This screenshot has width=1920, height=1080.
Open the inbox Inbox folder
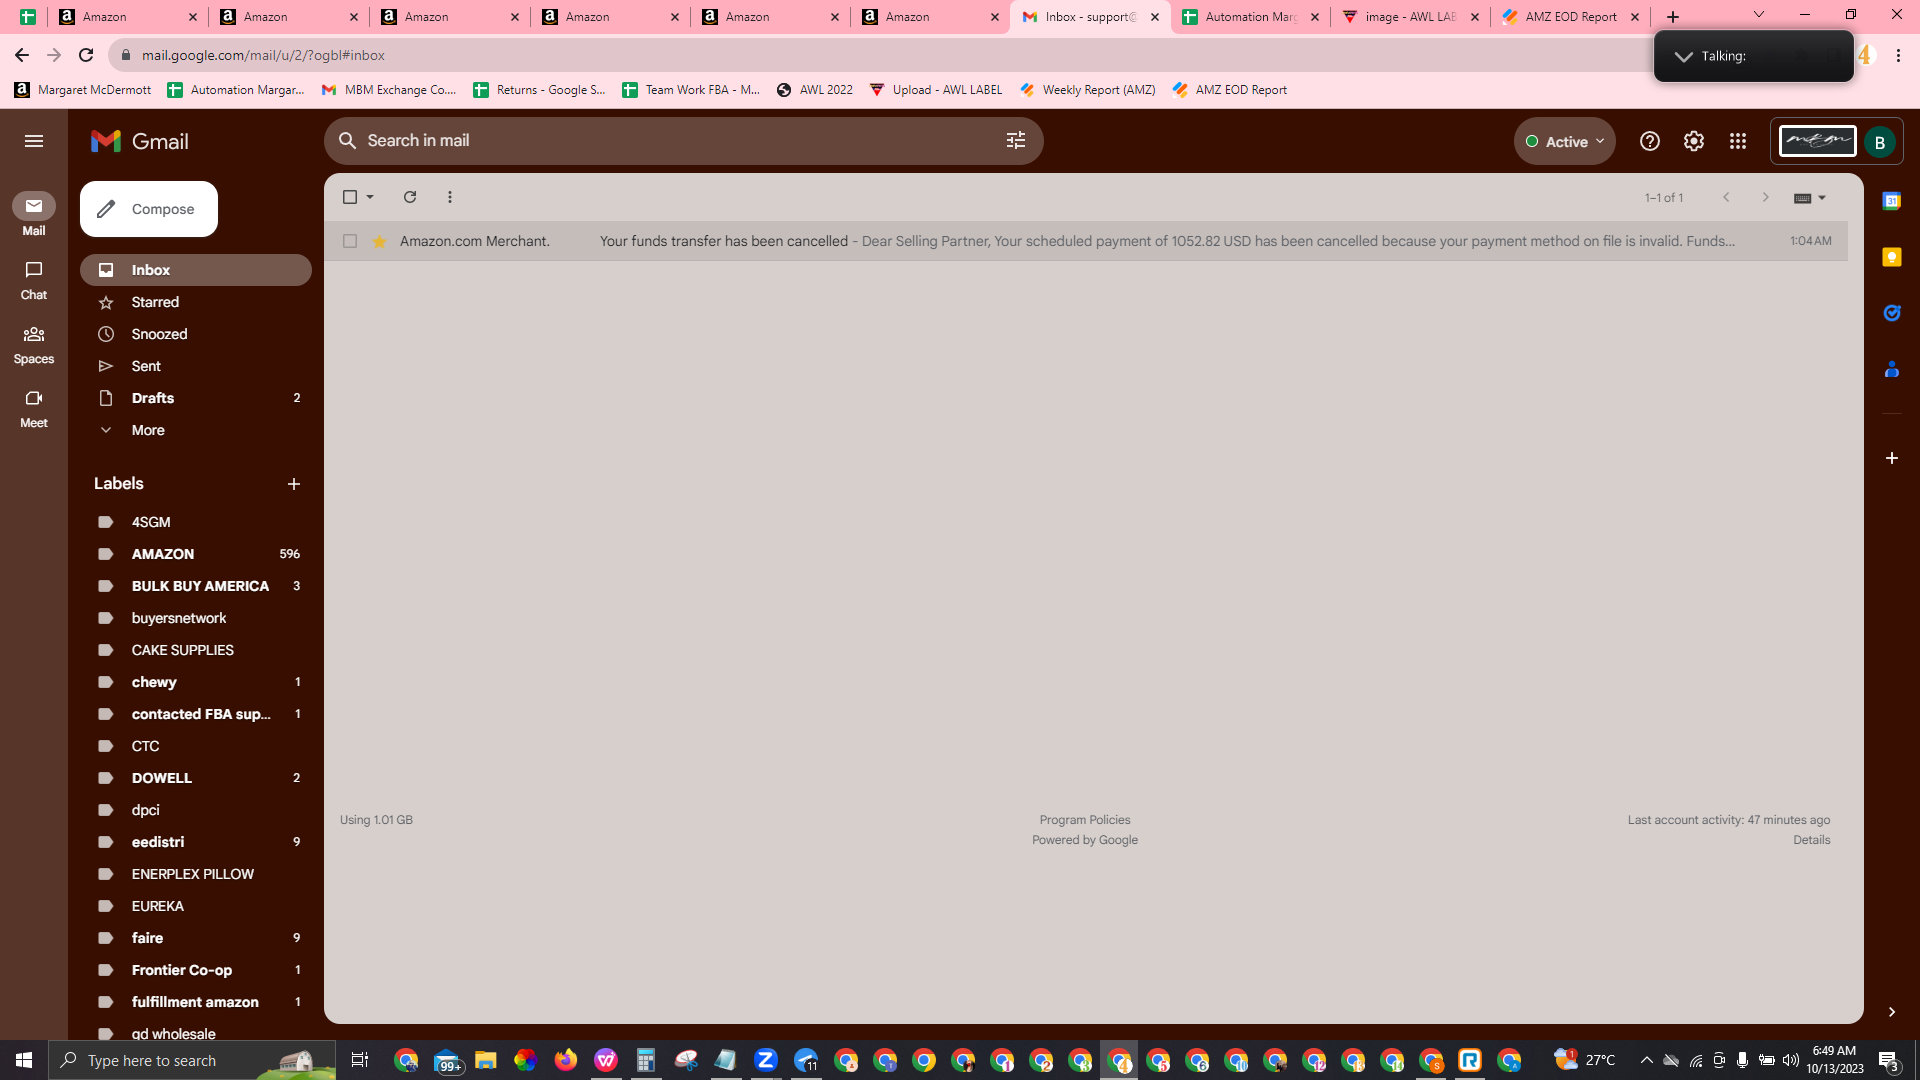196,270
